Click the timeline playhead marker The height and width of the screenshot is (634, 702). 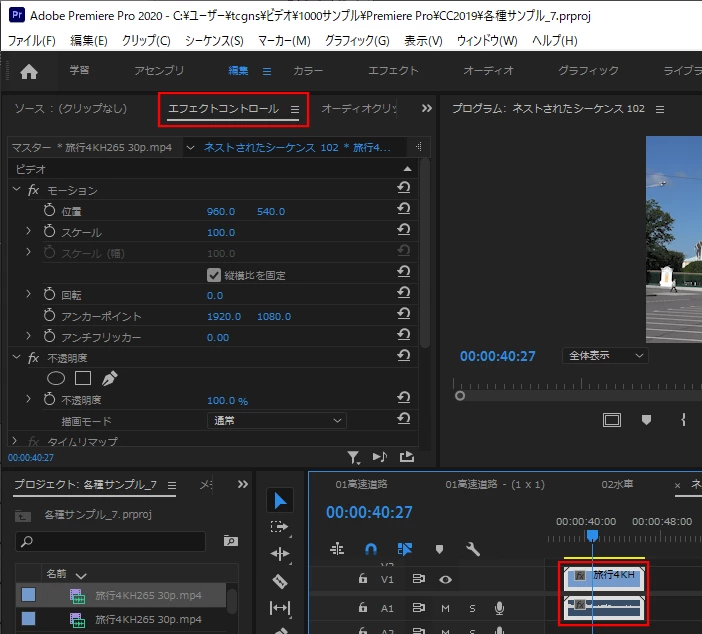(x=592, y=535)
